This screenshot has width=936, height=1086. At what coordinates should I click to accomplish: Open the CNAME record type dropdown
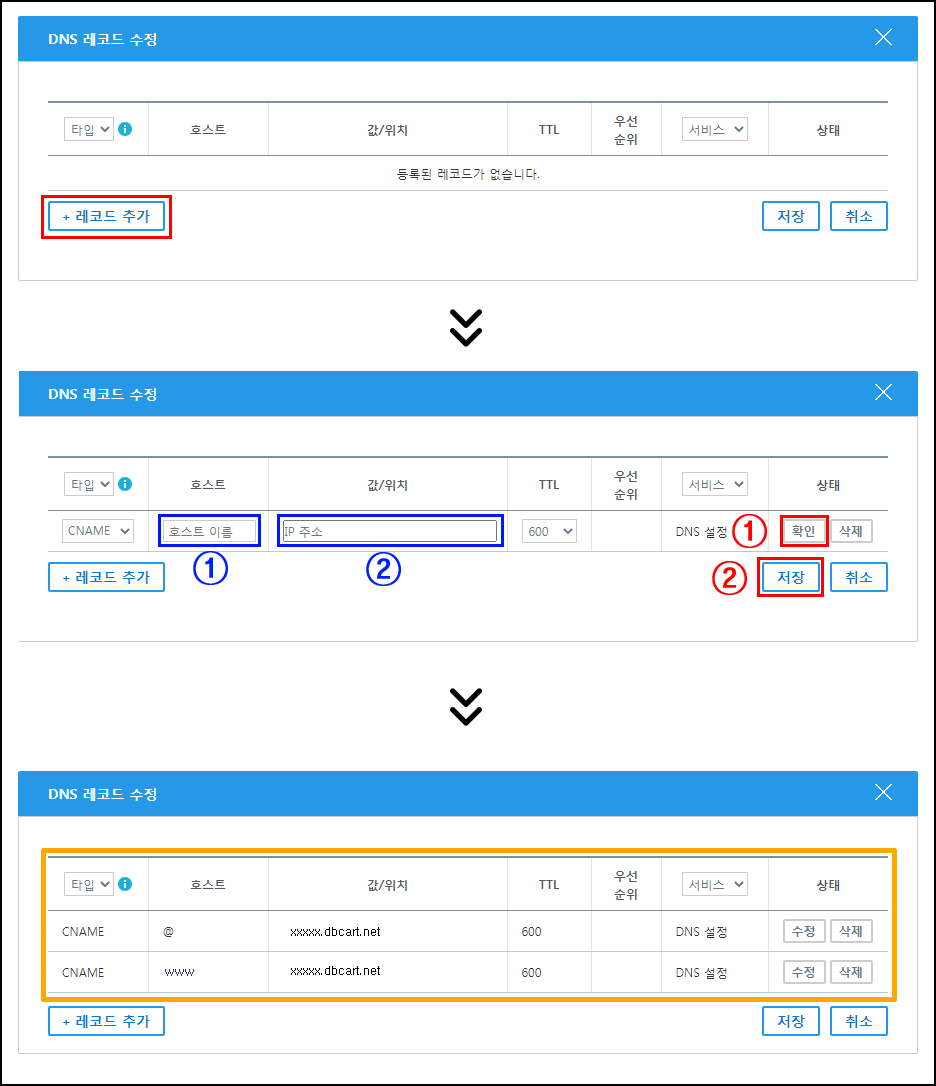(98, 531)
